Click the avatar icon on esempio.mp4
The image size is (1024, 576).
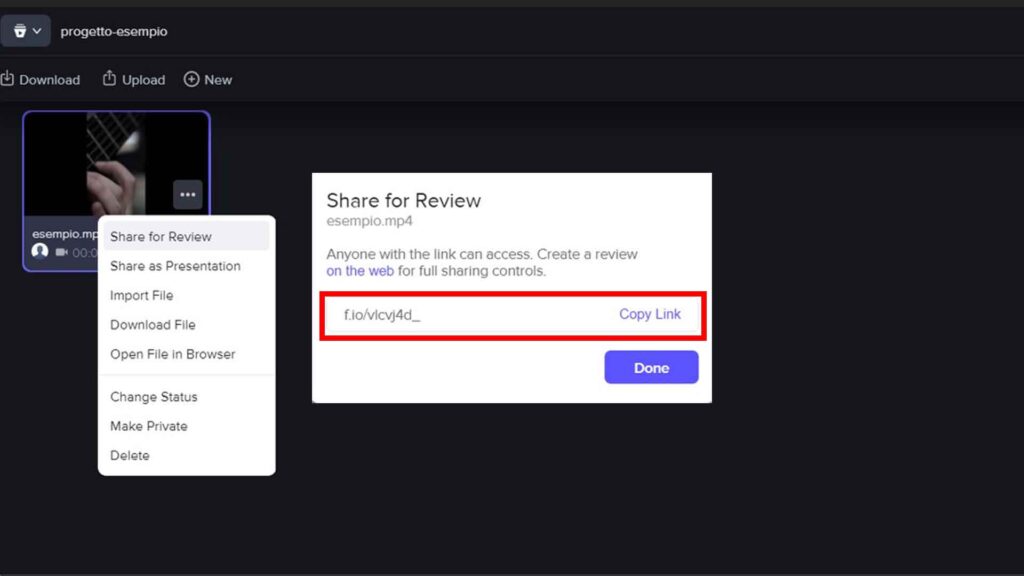tap(39, 251)
